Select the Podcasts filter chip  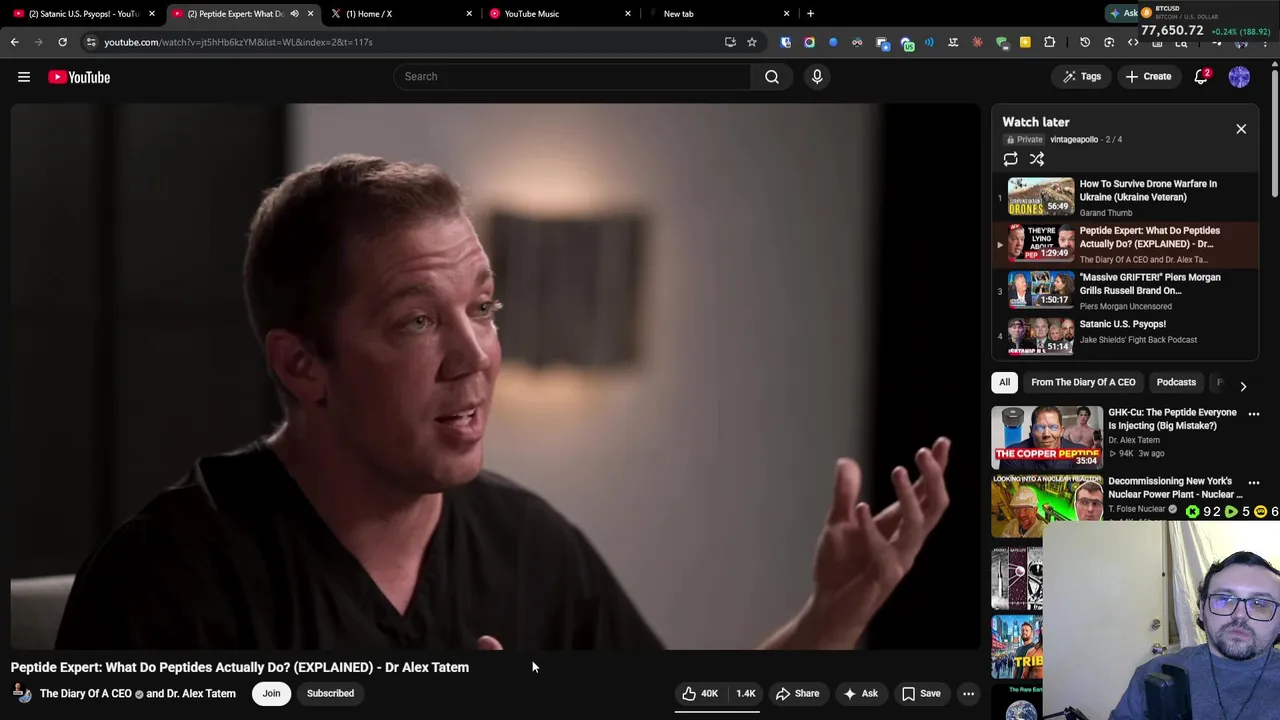[x=1176, y=382]
